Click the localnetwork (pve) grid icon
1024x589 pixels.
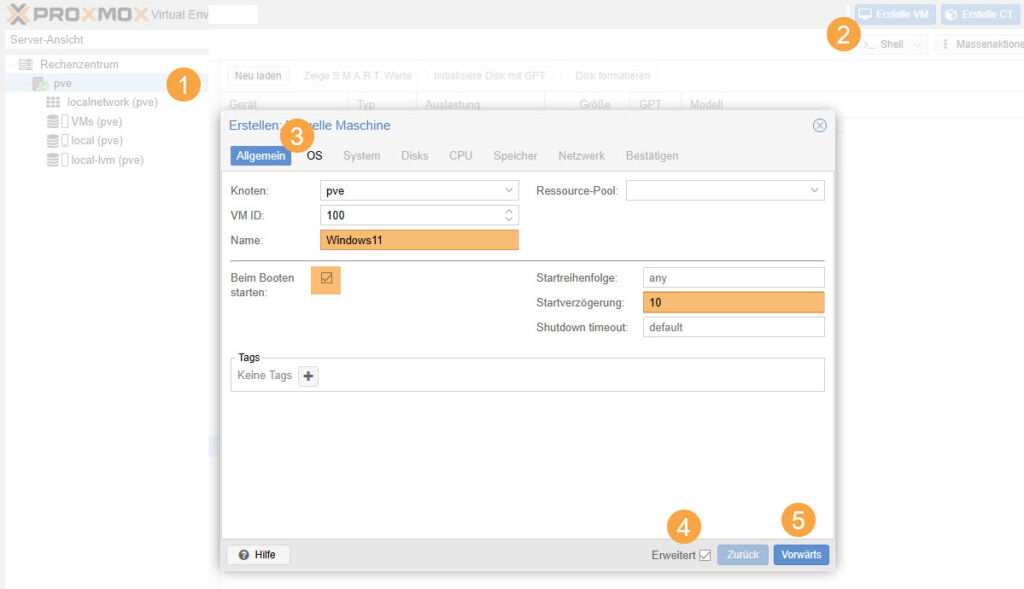point(53,102)
